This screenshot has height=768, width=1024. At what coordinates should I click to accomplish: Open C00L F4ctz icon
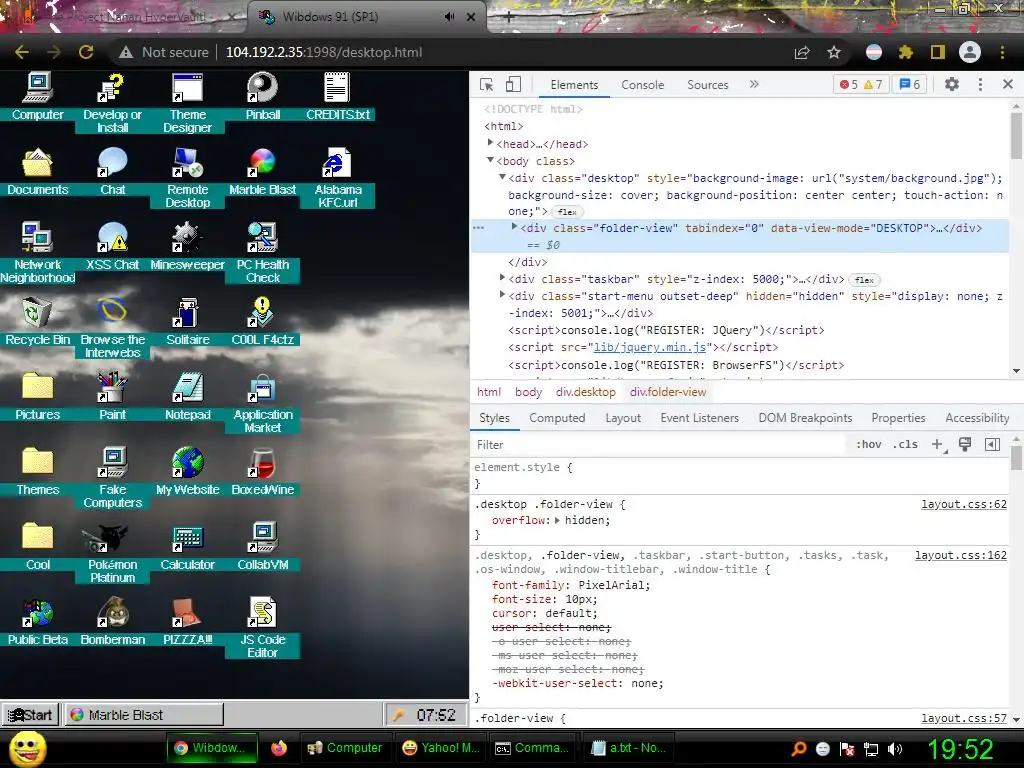pyautogui.click(x=263, y=322)
